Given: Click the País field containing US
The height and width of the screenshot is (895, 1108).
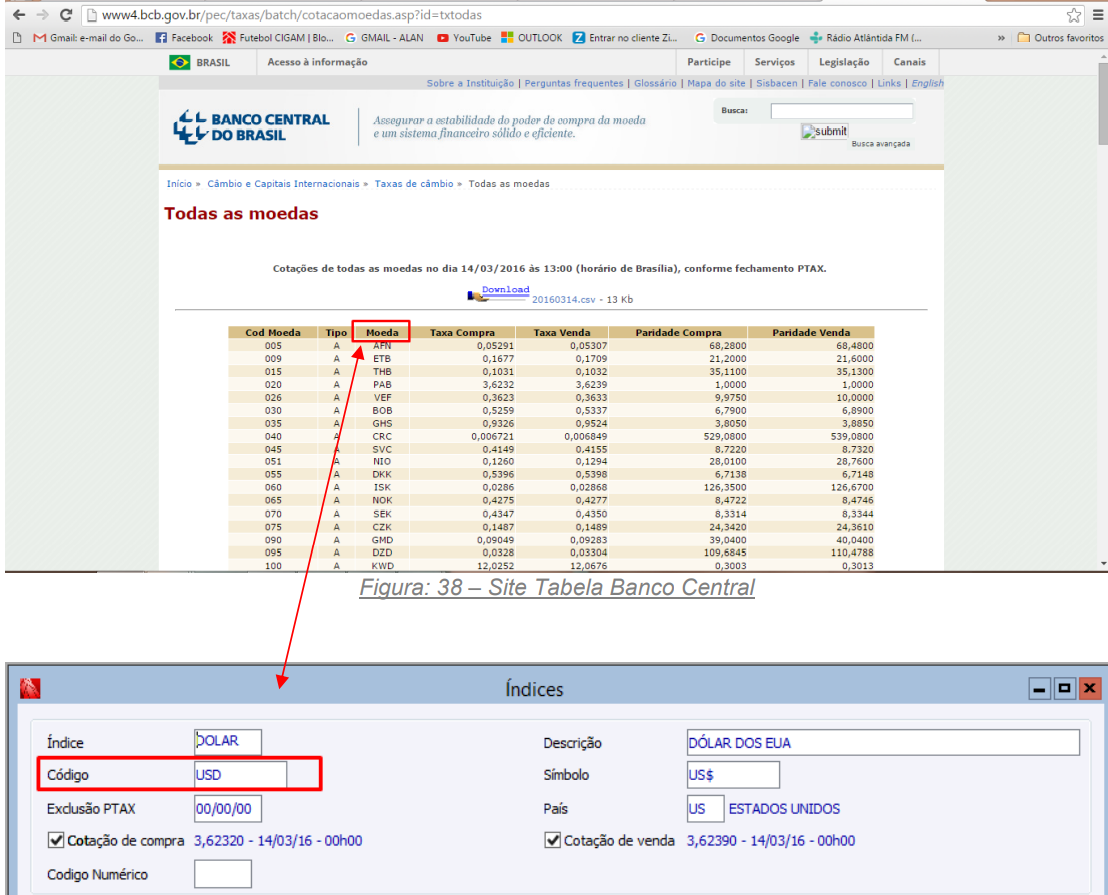Looking at the screenshot, I should (705, 808).
